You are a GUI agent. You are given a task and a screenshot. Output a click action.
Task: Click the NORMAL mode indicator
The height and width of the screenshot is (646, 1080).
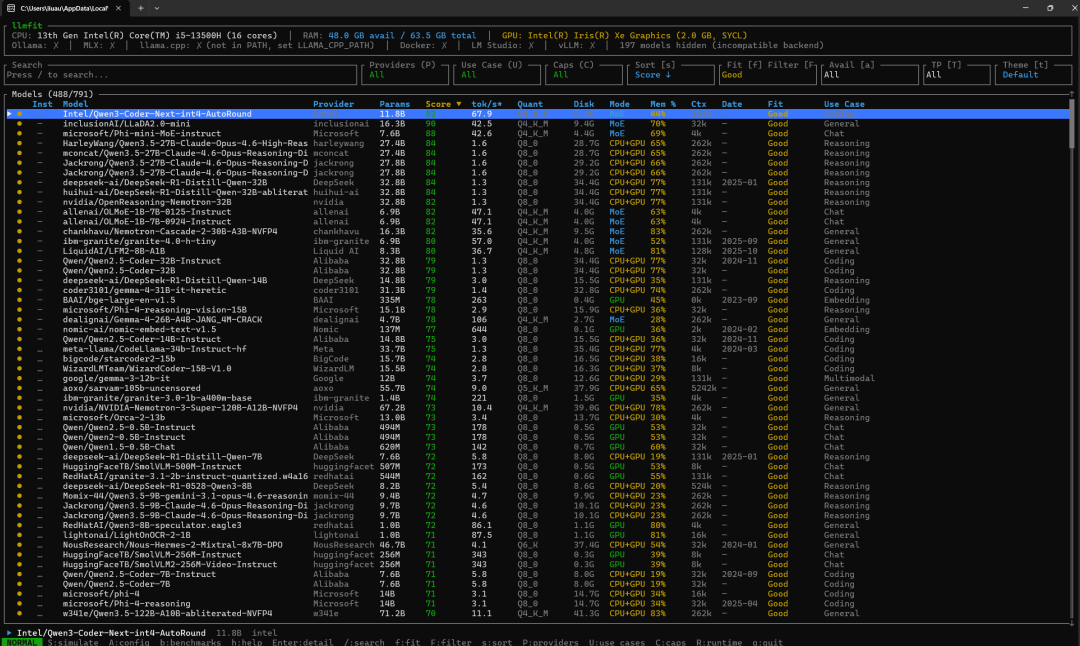click(x=21, y=642)
